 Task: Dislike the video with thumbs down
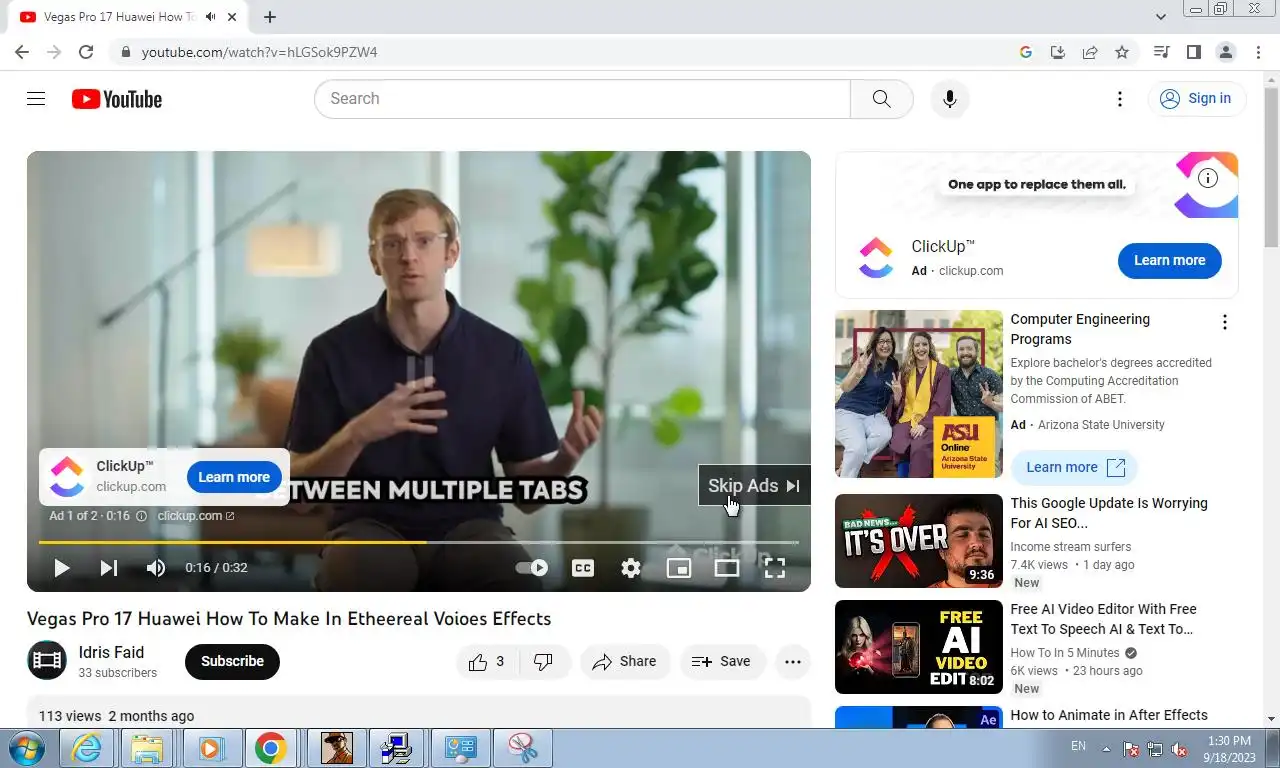(544, 661)
